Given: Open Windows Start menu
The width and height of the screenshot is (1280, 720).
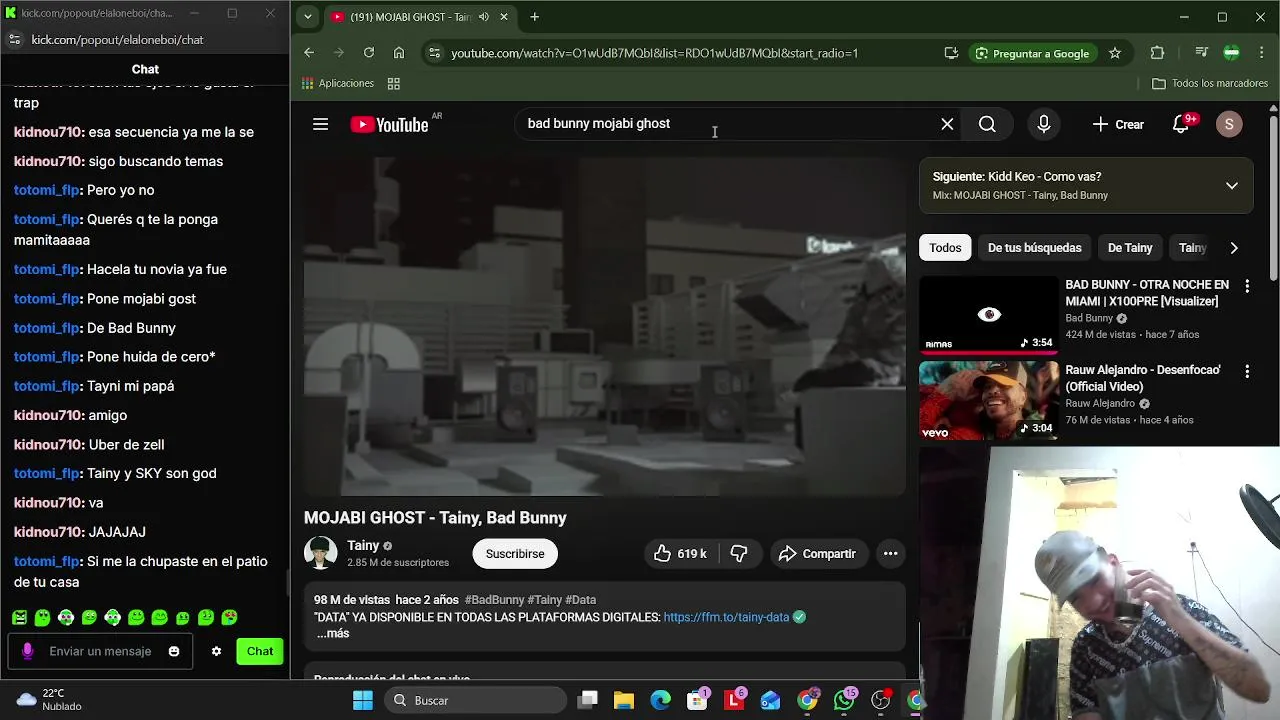Looking at the screenshot, I should tap(363, 700).
